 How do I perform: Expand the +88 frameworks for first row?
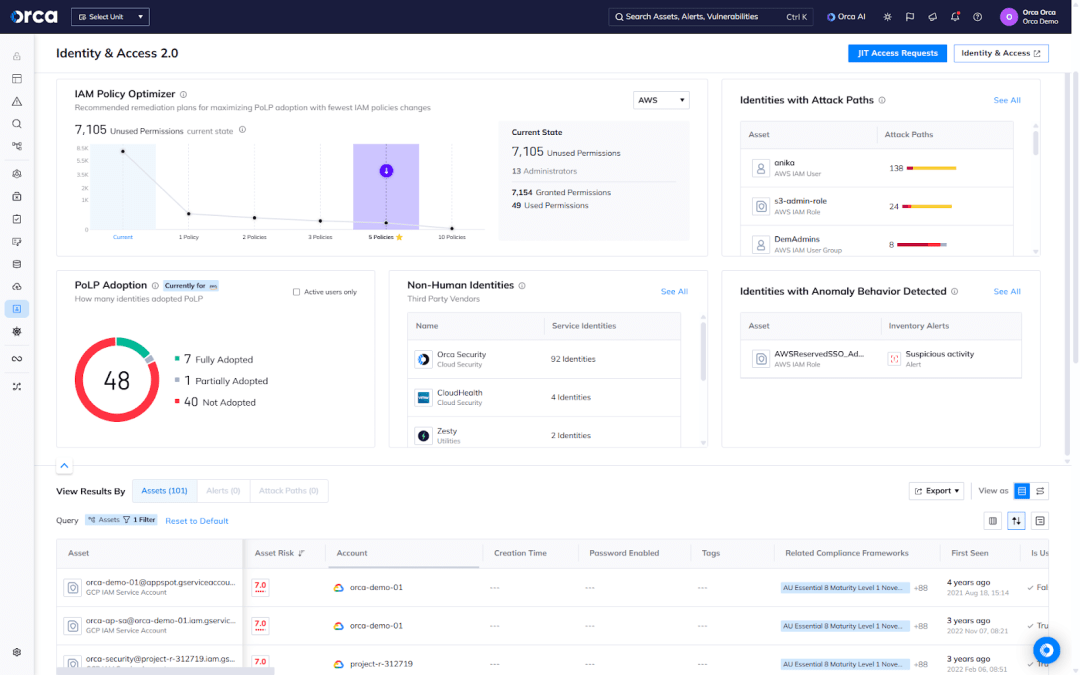920,588
